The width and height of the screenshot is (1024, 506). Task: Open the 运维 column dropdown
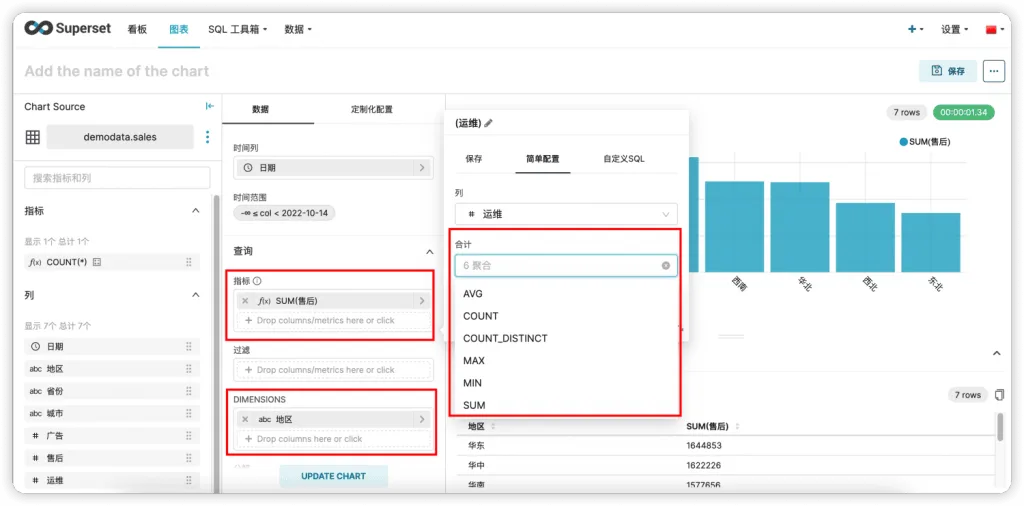pyautogui.click(x=566, y=214)
